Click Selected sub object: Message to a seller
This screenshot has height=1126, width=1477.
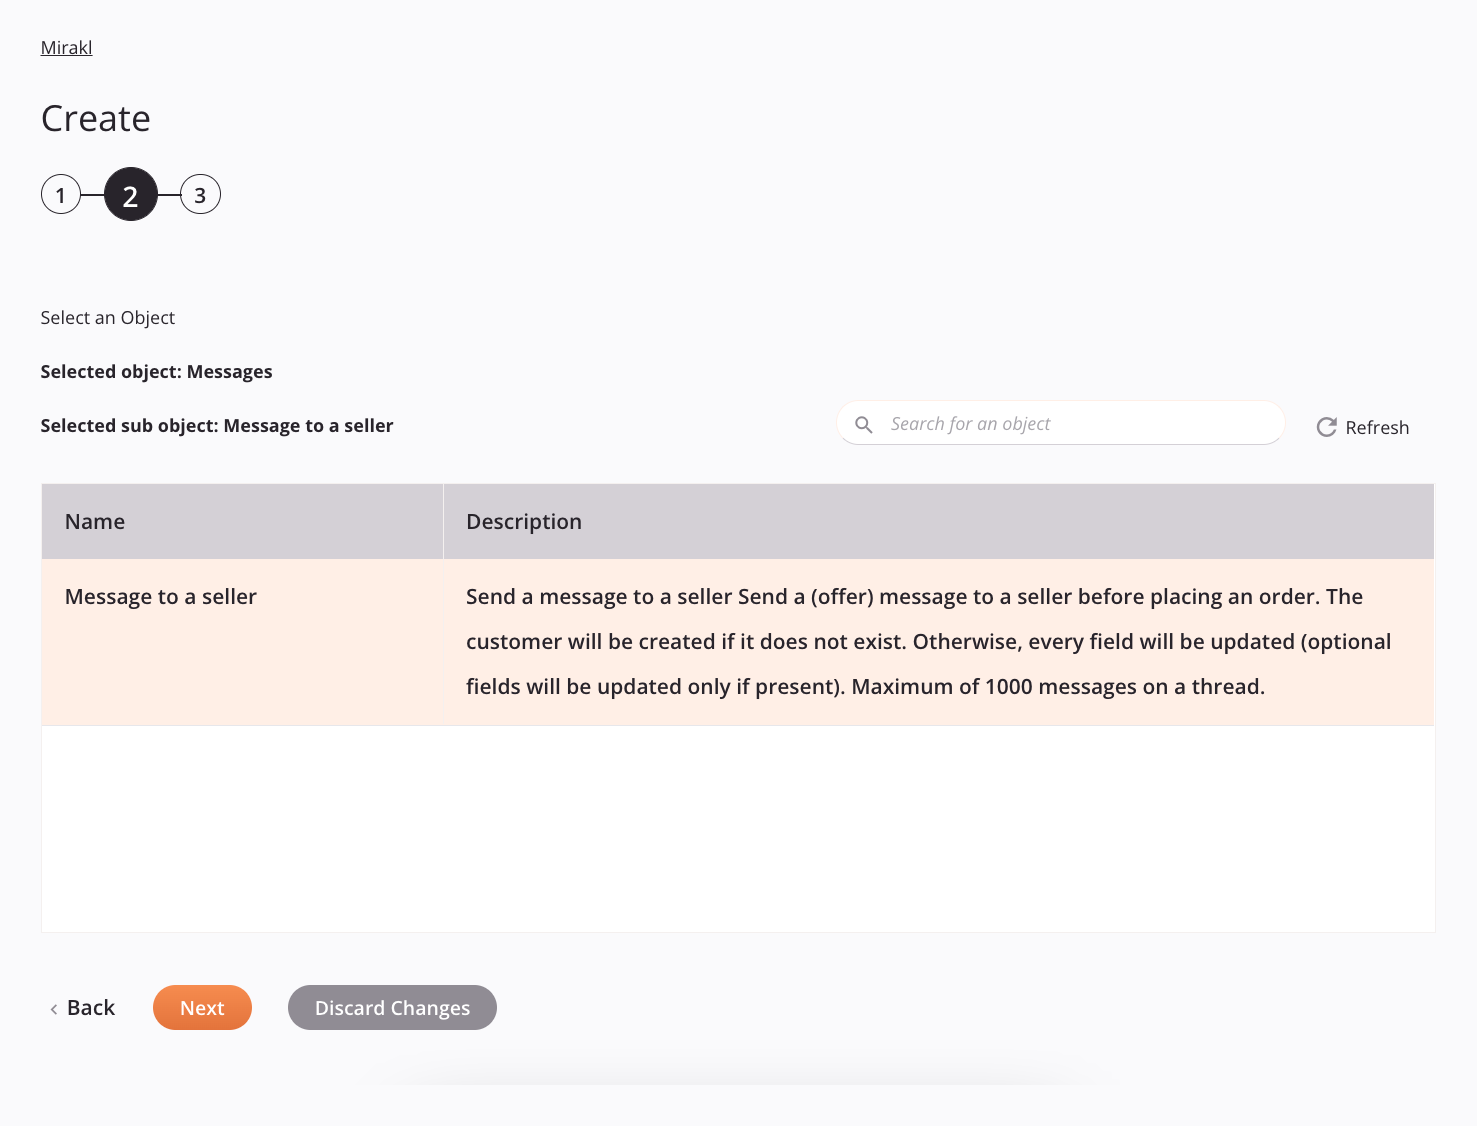(217, 426)
